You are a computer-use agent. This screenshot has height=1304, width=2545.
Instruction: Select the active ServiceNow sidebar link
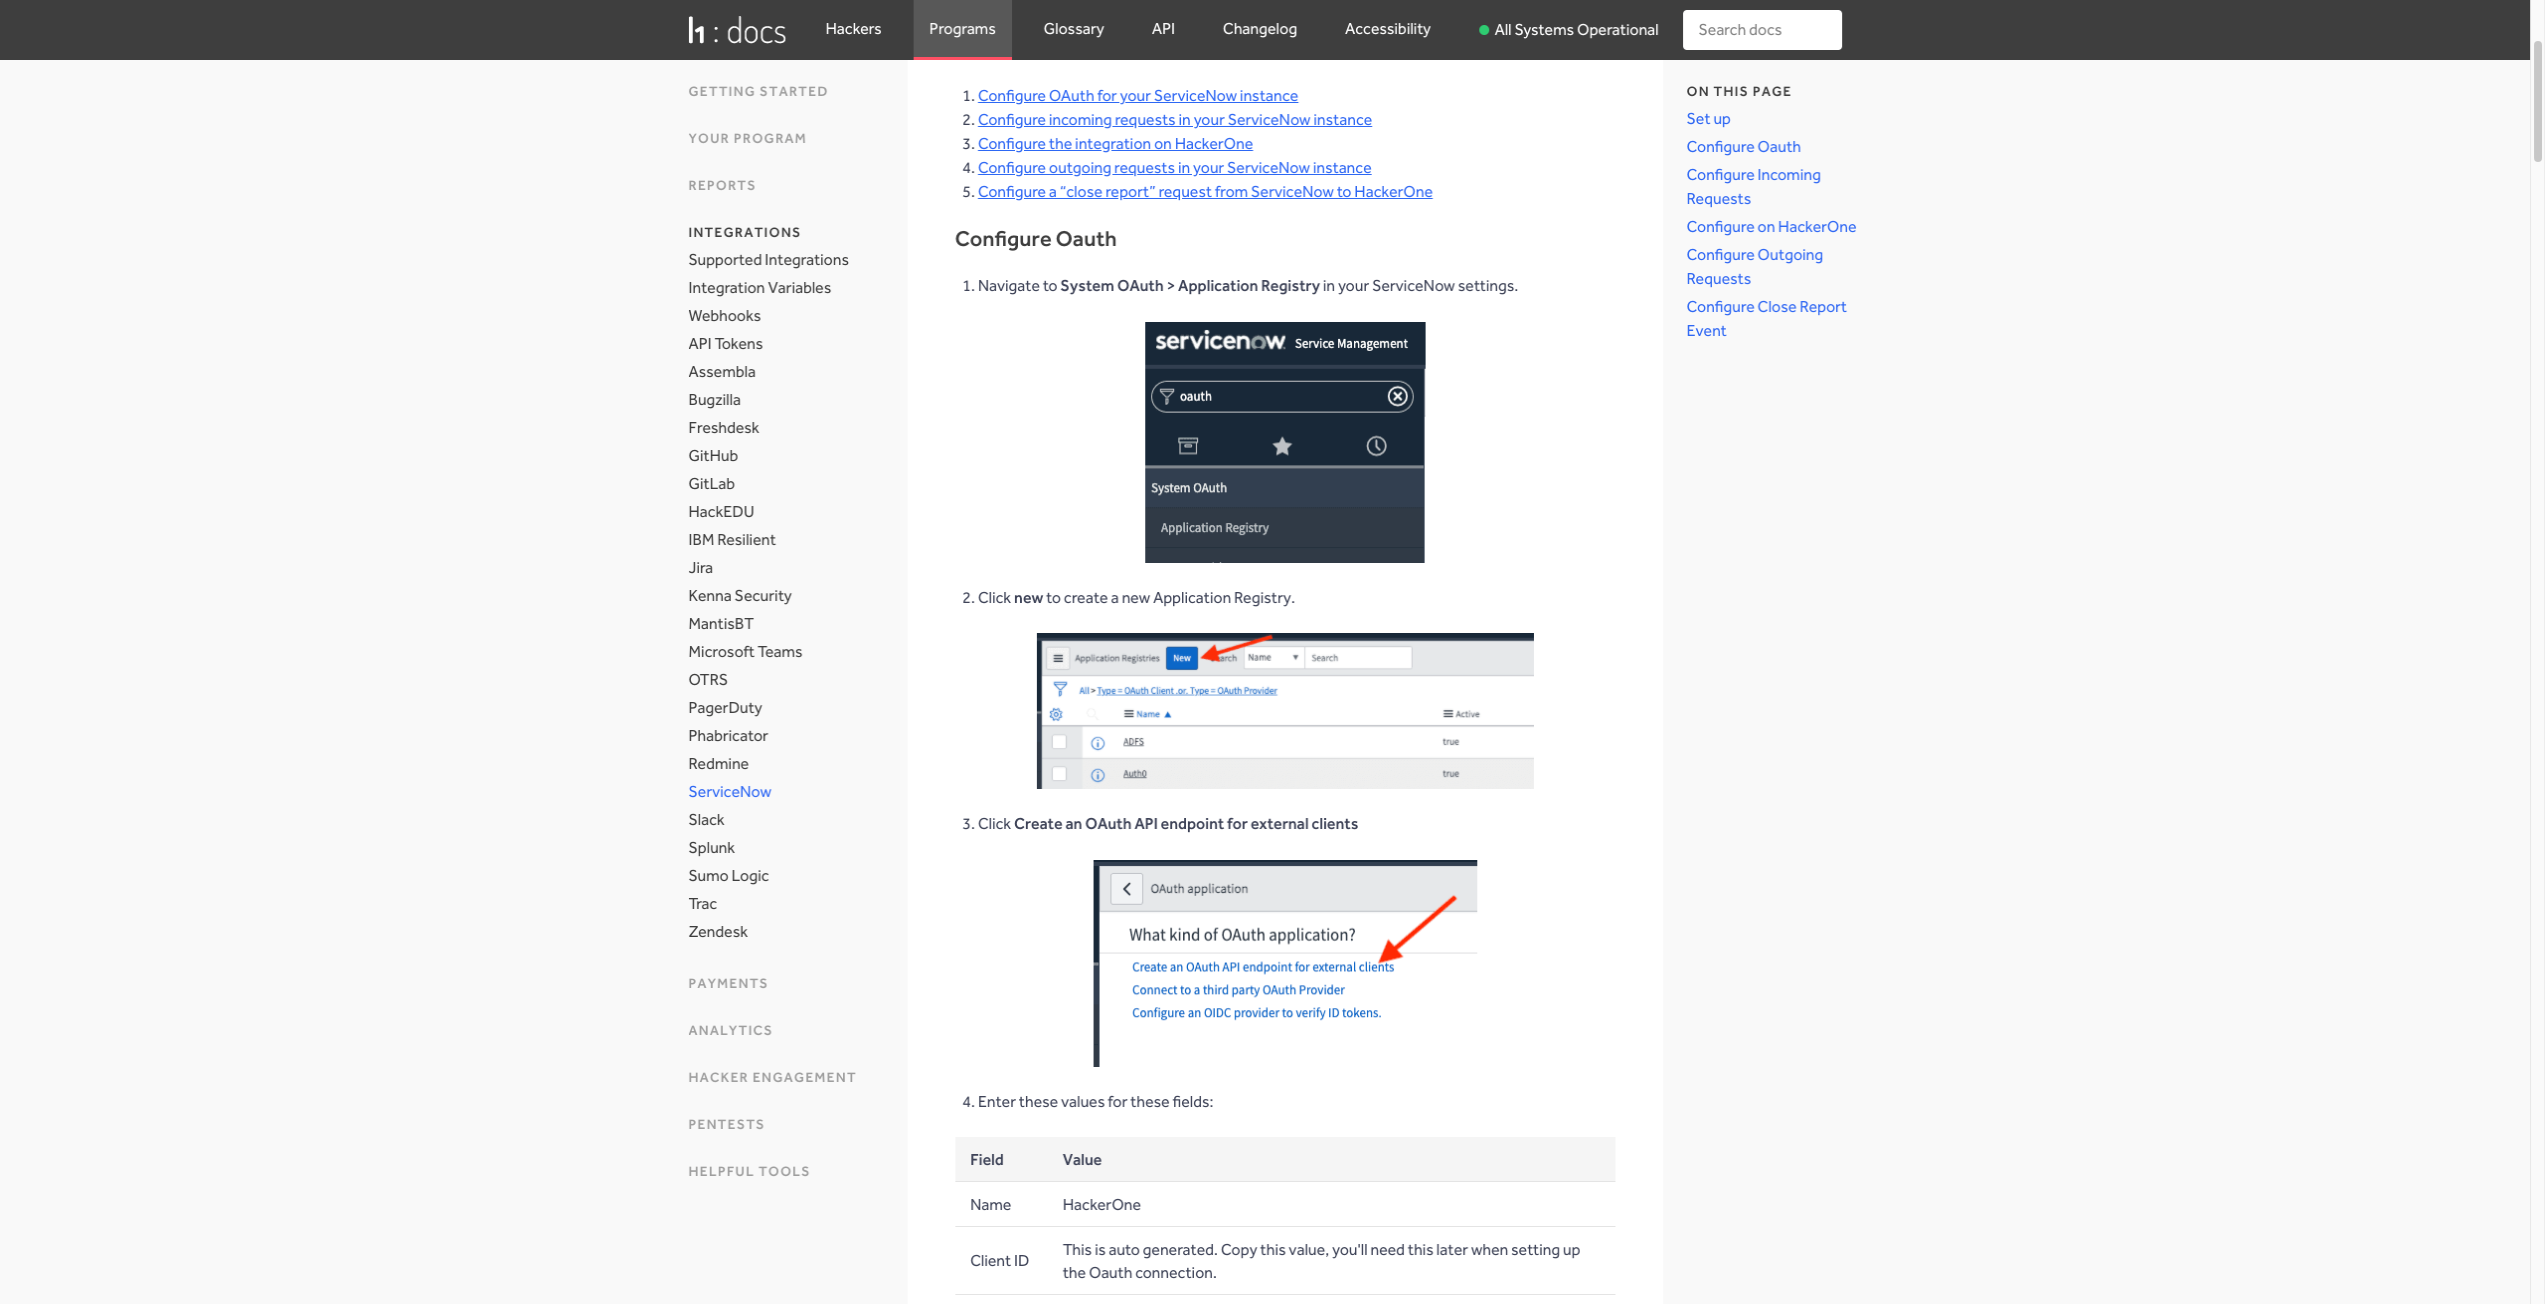point(729,792)
